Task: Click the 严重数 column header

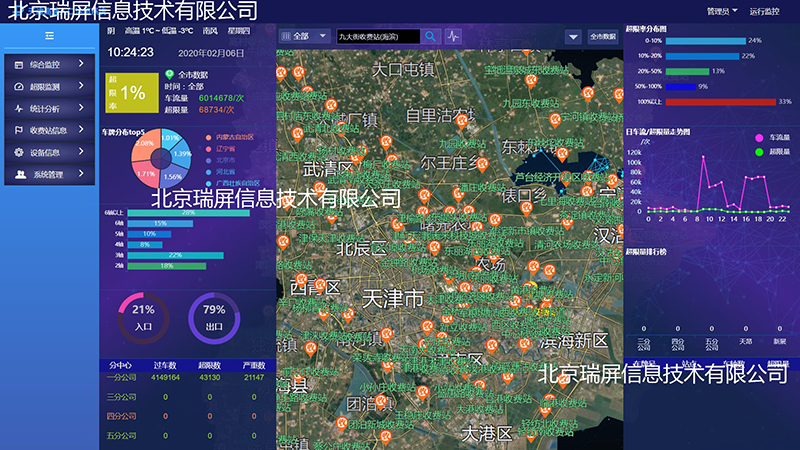Action: pos(254,365)
